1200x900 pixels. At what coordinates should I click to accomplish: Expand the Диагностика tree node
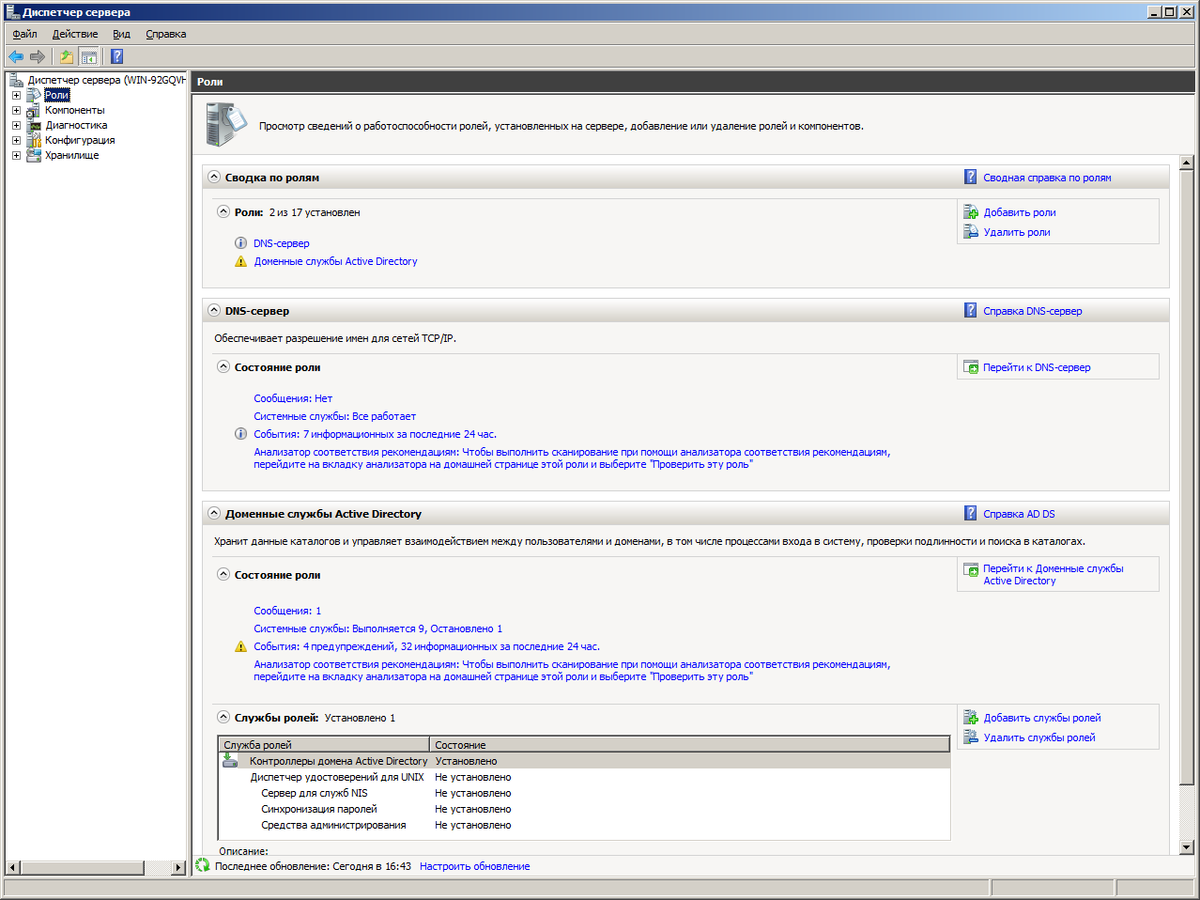(16, 125)
